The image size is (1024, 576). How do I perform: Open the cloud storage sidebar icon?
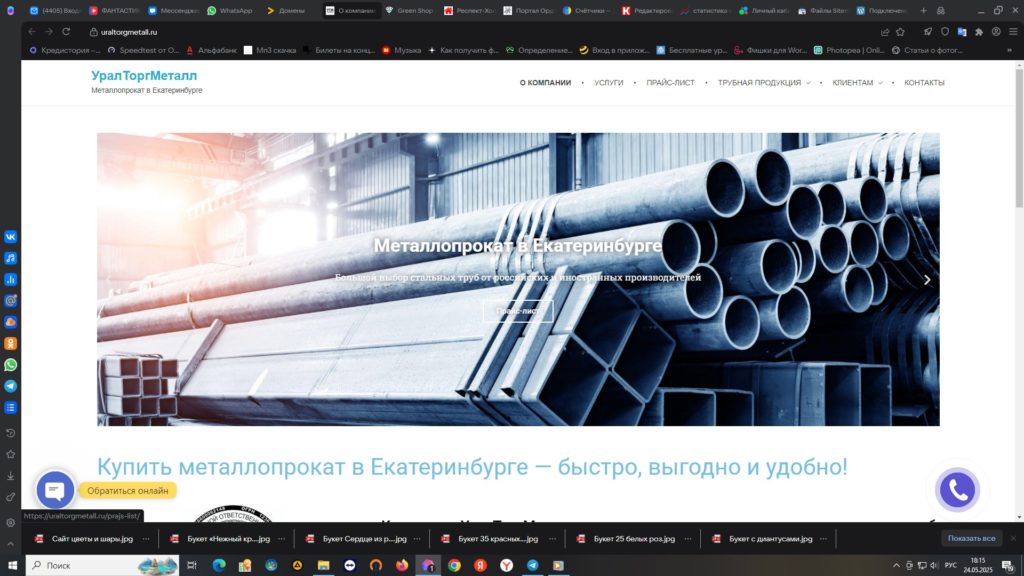tap(10, 323)
